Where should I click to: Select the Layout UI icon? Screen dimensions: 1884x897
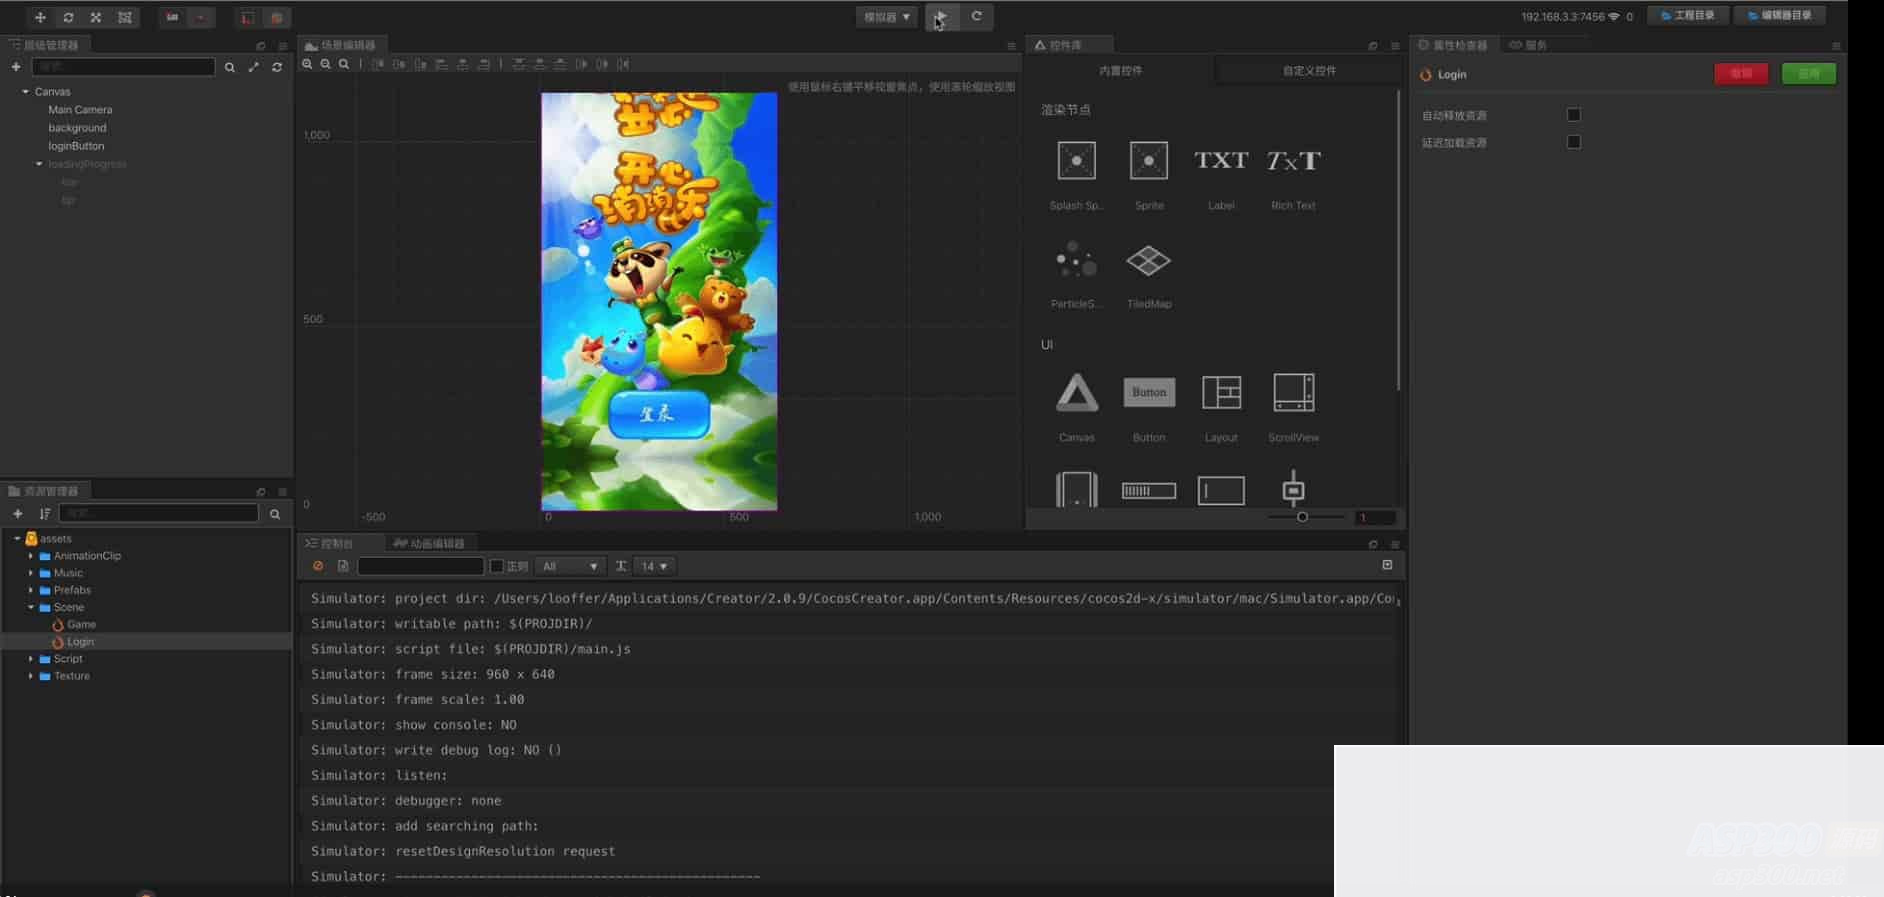tap(1220, 393)
